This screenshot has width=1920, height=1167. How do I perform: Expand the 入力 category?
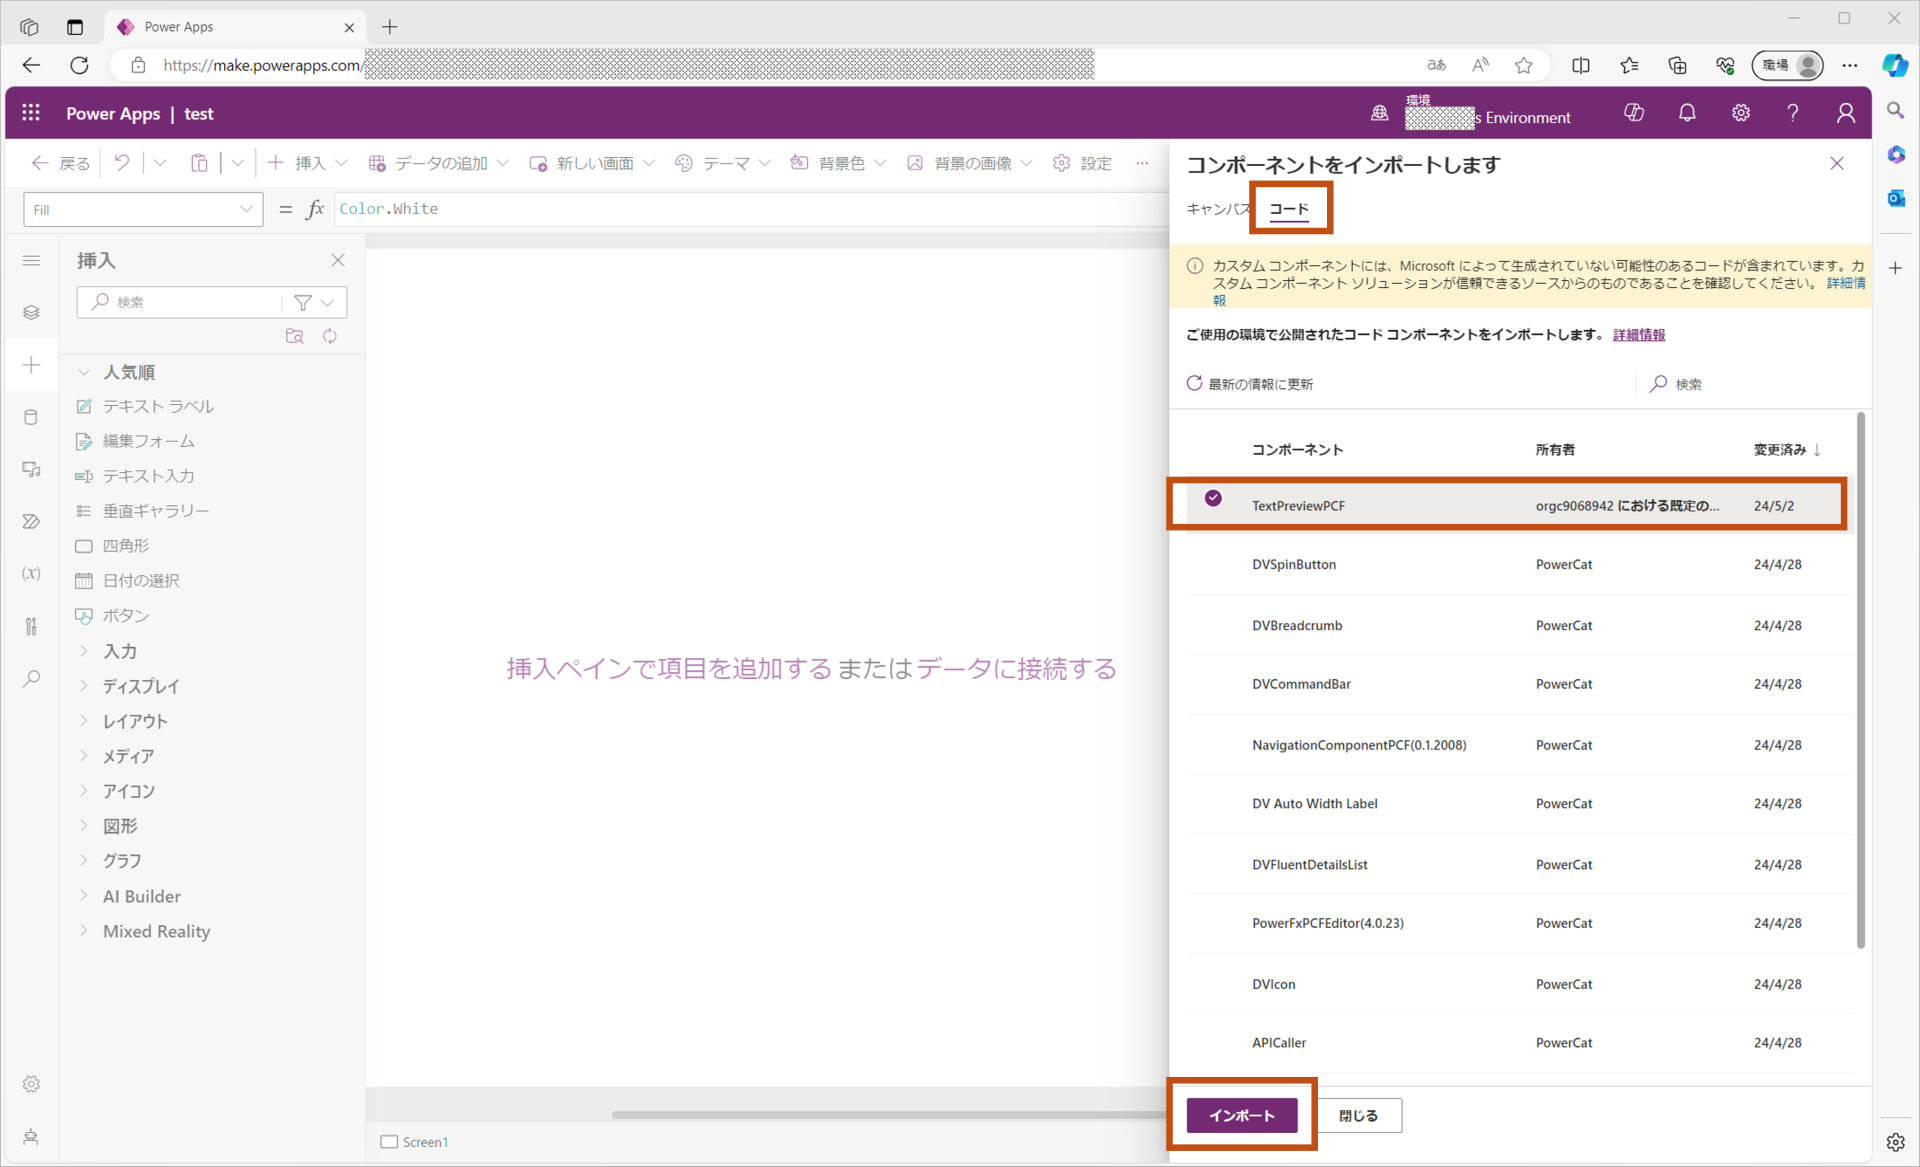pos(84,651)
